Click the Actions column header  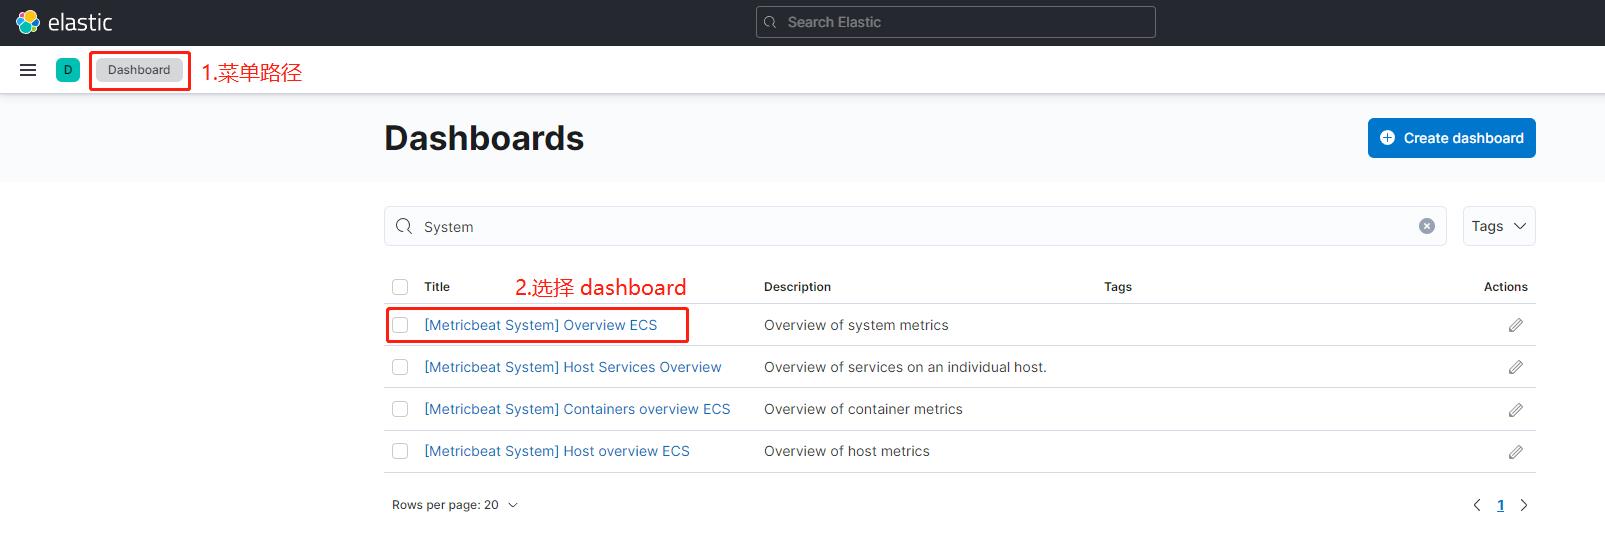pyautogui.click(x=1506, y=287)
